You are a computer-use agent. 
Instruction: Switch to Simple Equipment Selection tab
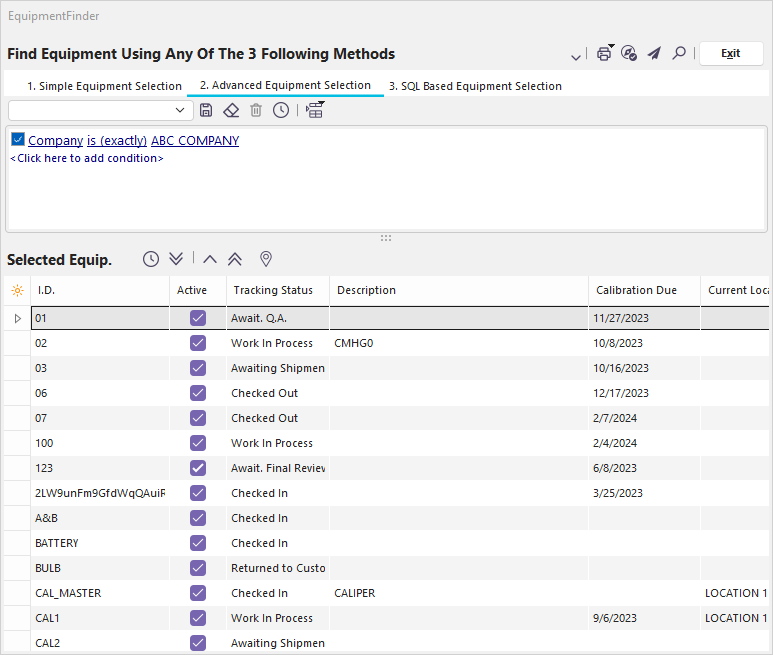(x=104, y=86)
